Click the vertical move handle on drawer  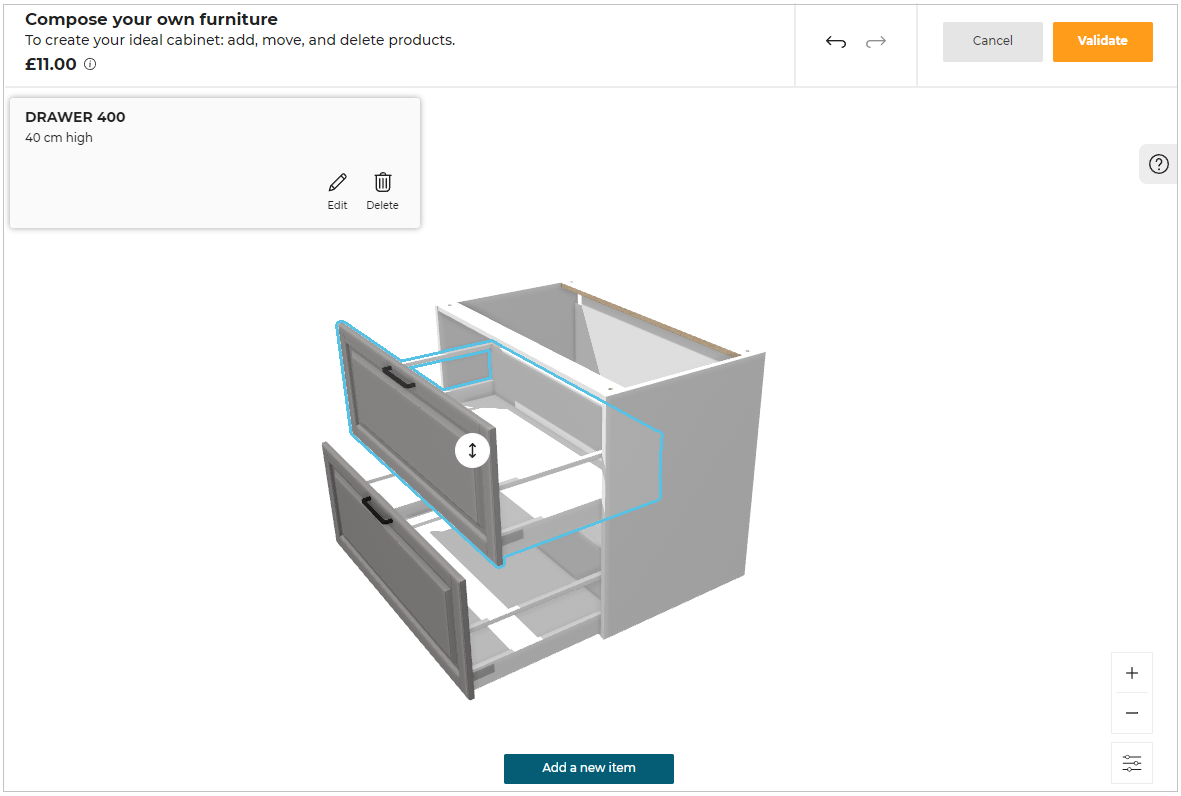coord(472,450)
